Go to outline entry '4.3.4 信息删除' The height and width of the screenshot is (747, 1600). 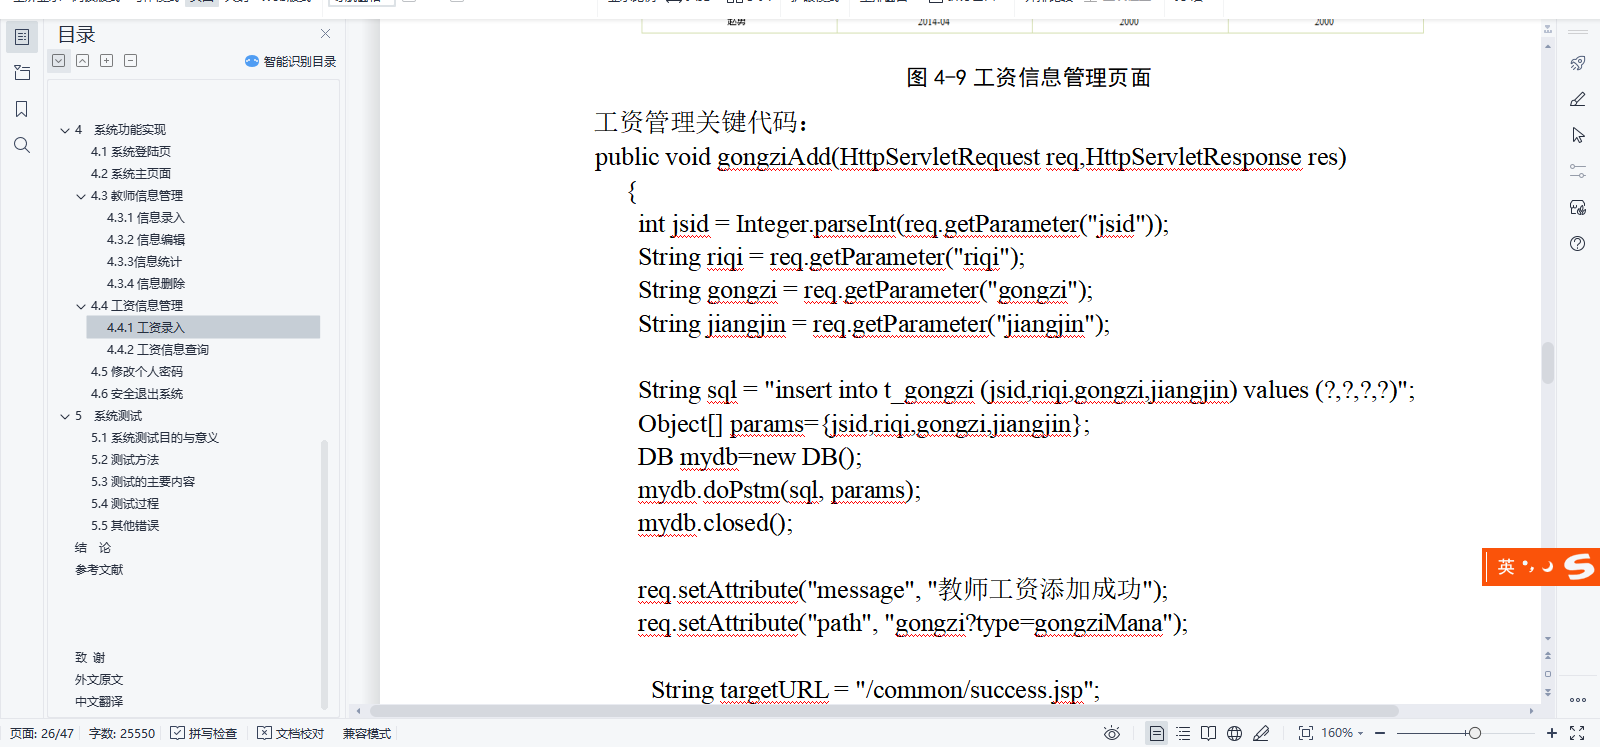(146, 284)
